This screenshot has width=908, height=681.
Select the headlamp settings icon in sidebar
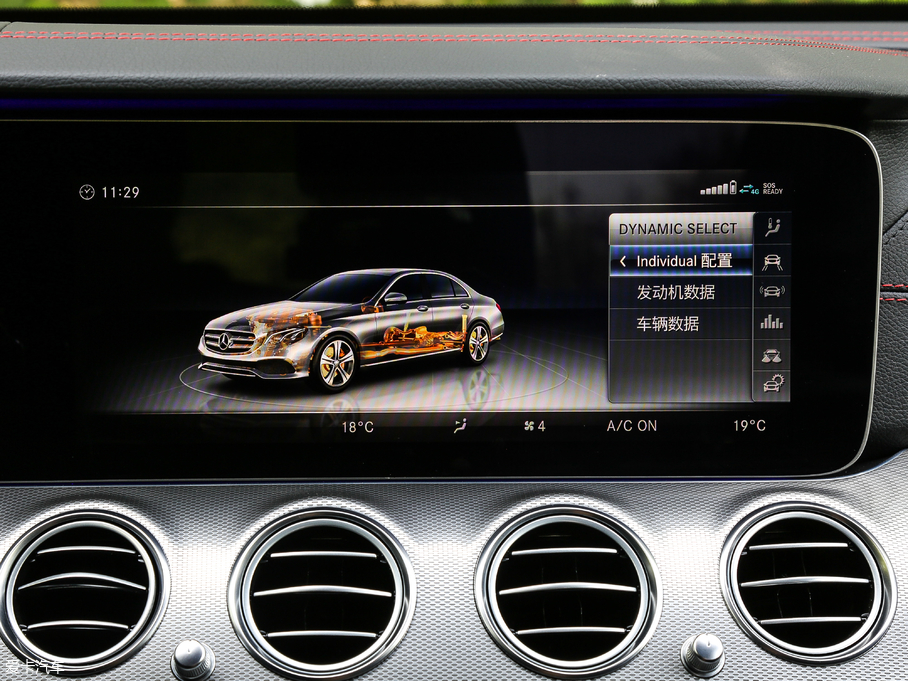tap(770, 356)
